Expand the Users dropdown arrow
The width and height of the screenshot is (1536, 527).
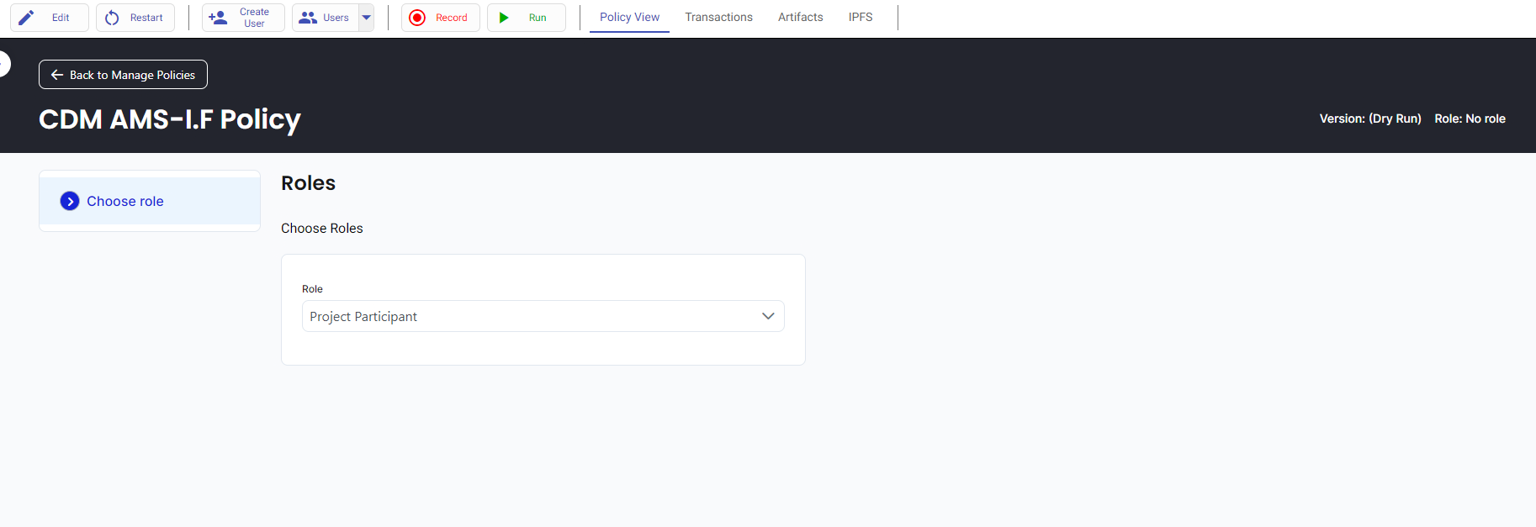tap(366, 17)
